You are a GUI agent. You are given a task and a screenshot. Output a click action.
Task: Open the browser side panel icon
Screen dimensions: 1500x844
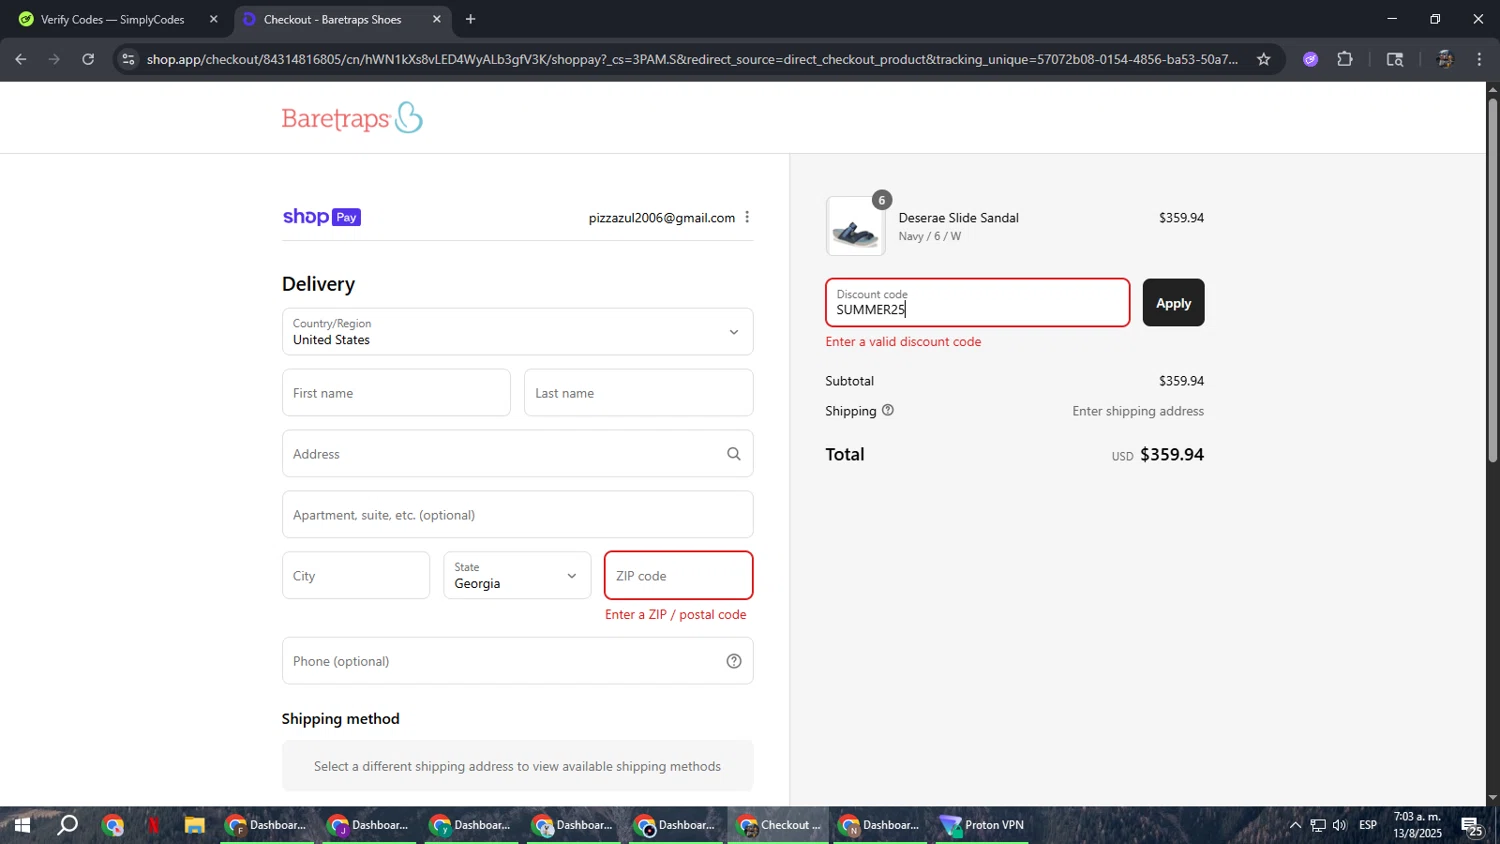1395,59
